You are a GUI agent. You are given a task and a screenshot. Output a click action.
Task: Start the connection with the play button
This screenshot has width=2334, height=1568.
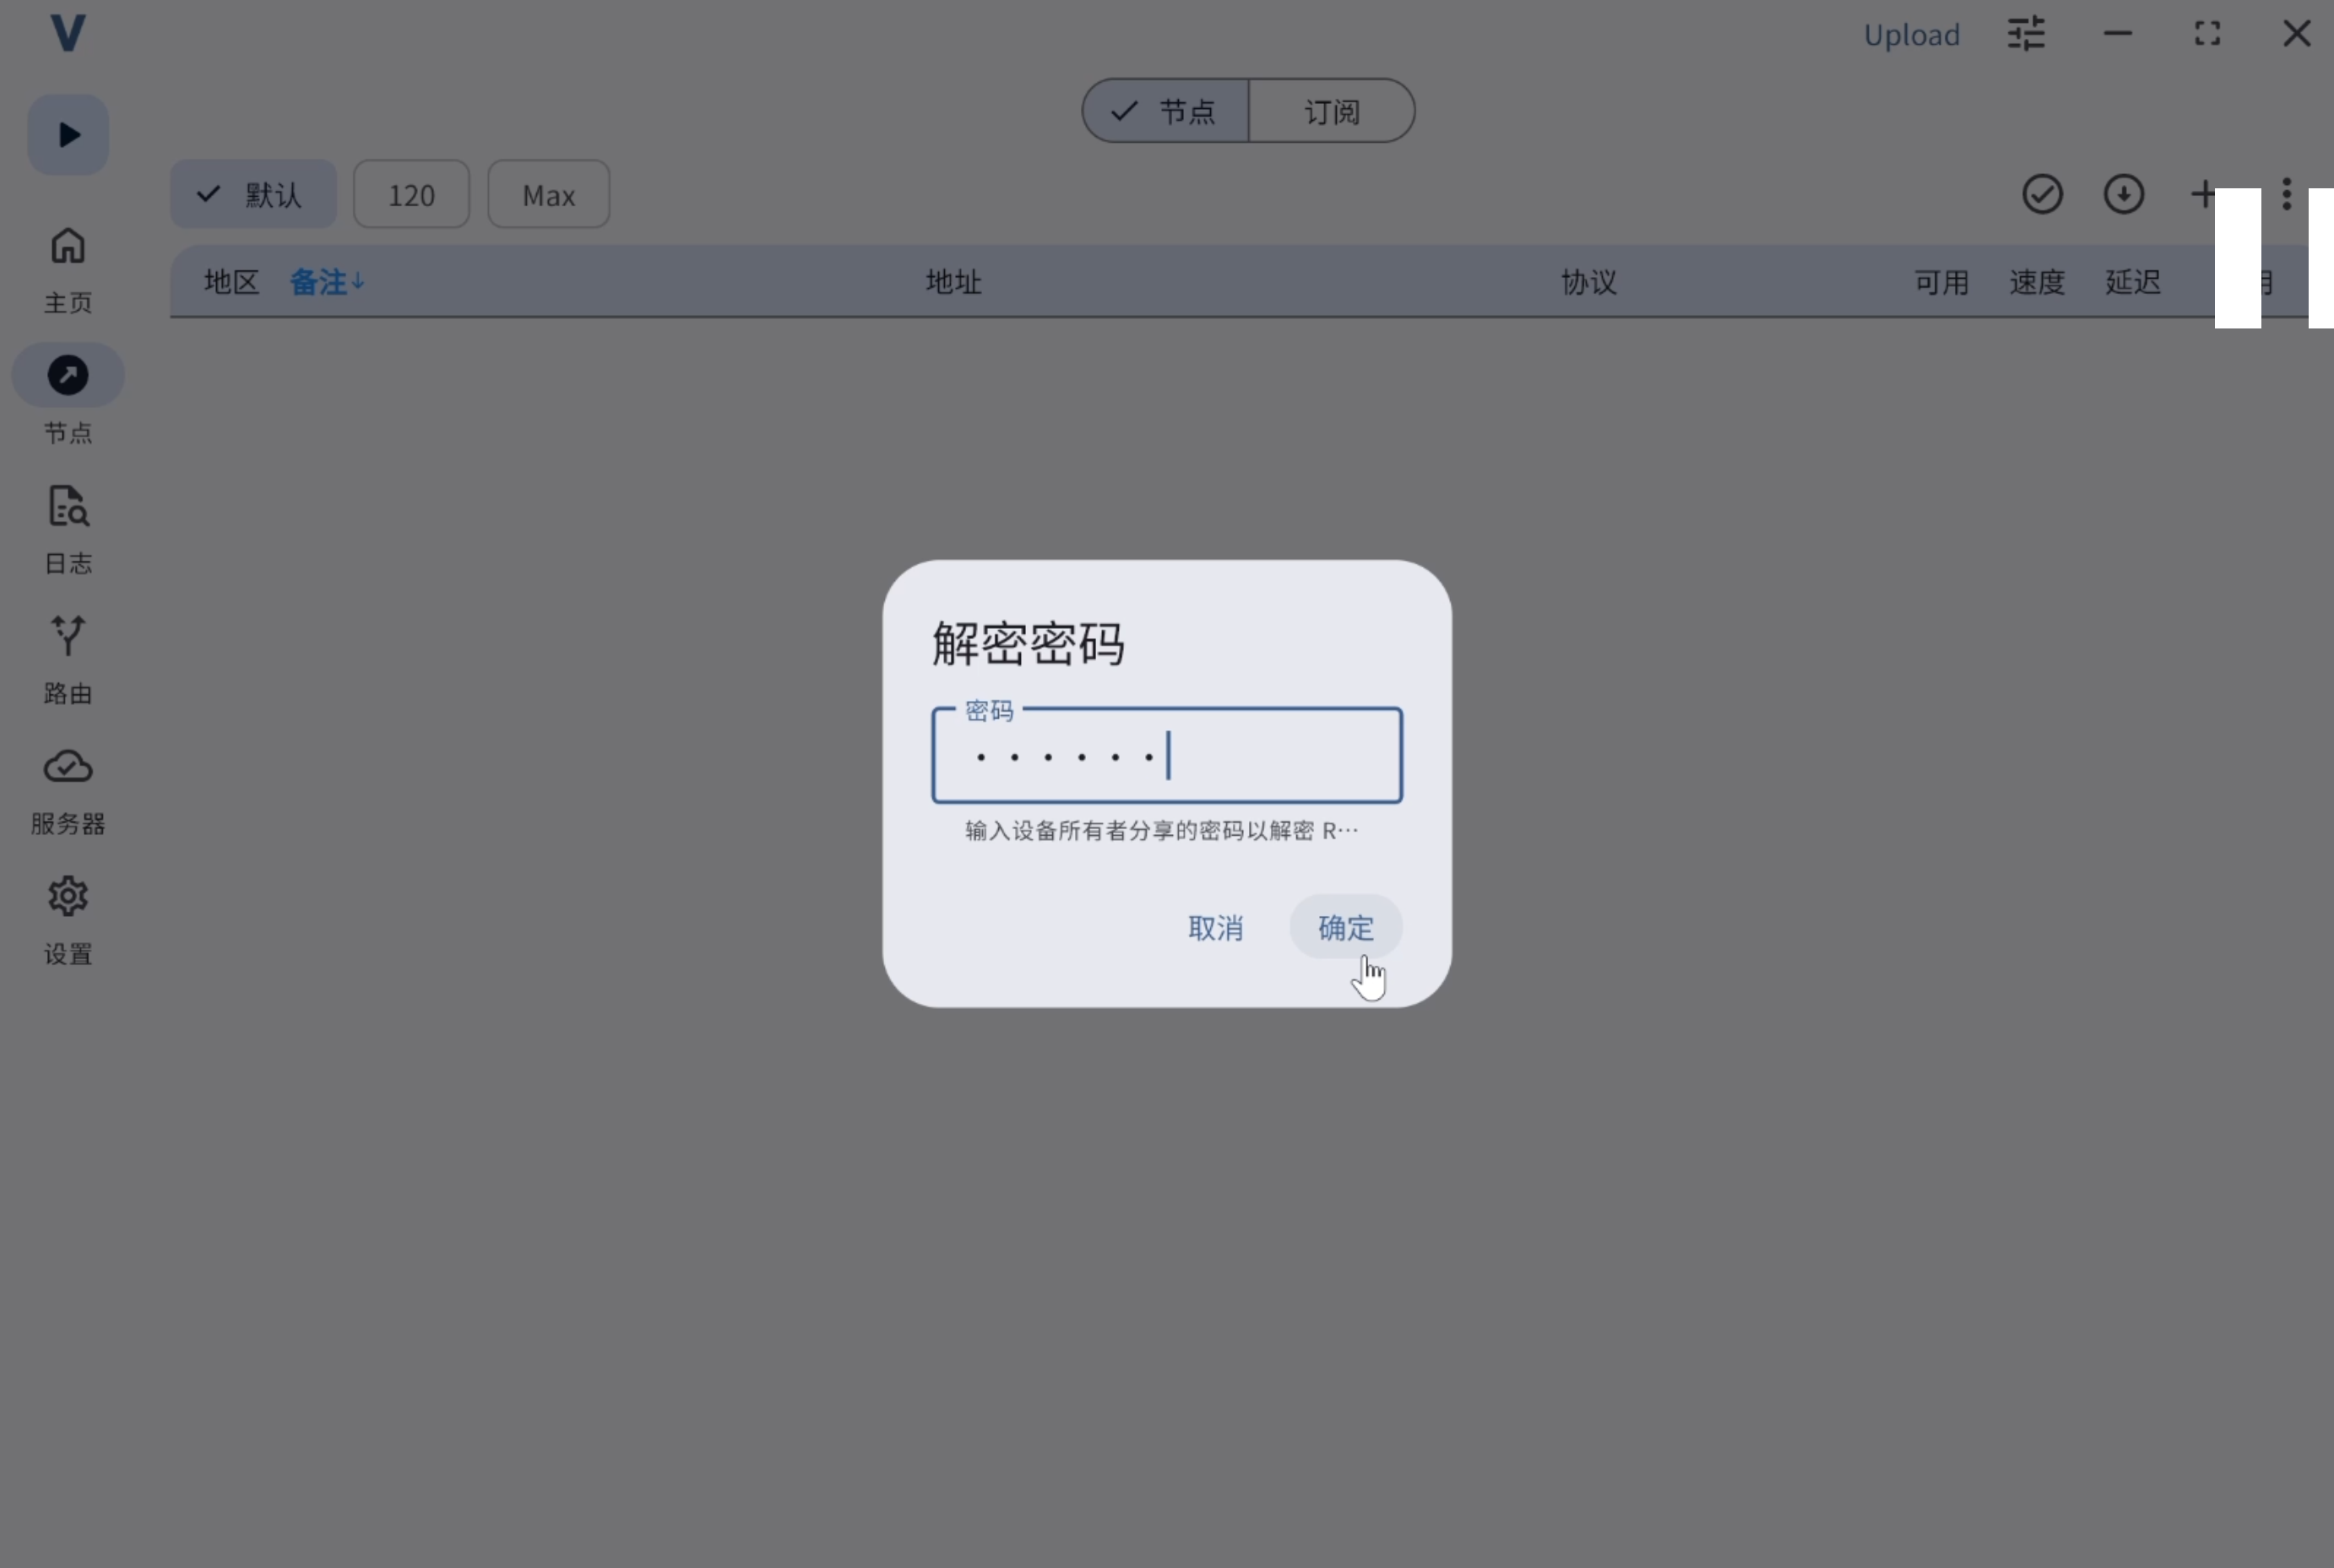coord(68,135)
